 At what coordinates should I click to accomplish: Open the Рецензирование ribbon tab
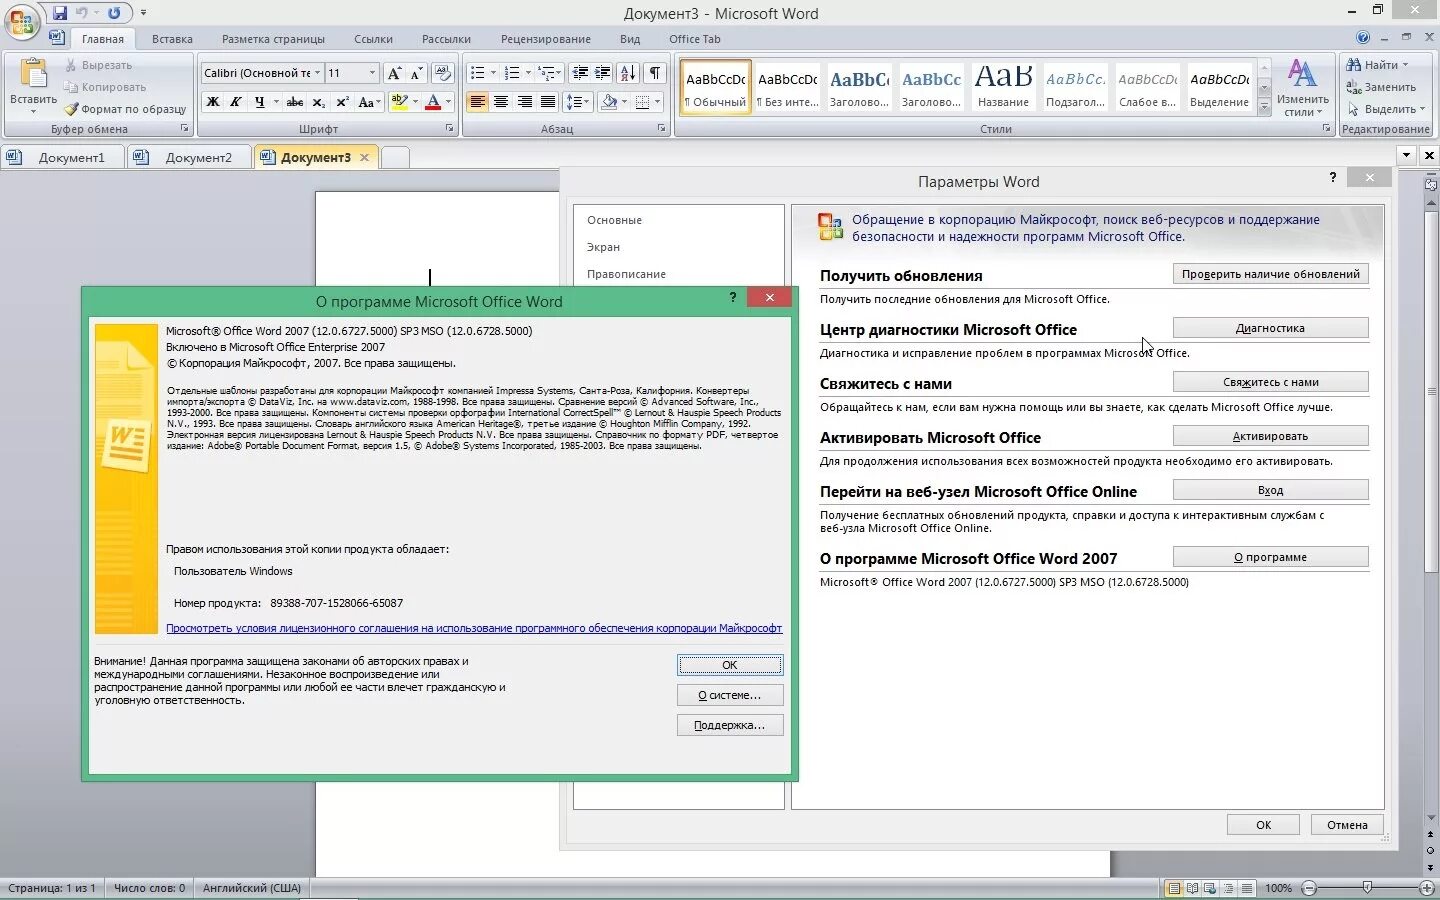pos(546,39)
